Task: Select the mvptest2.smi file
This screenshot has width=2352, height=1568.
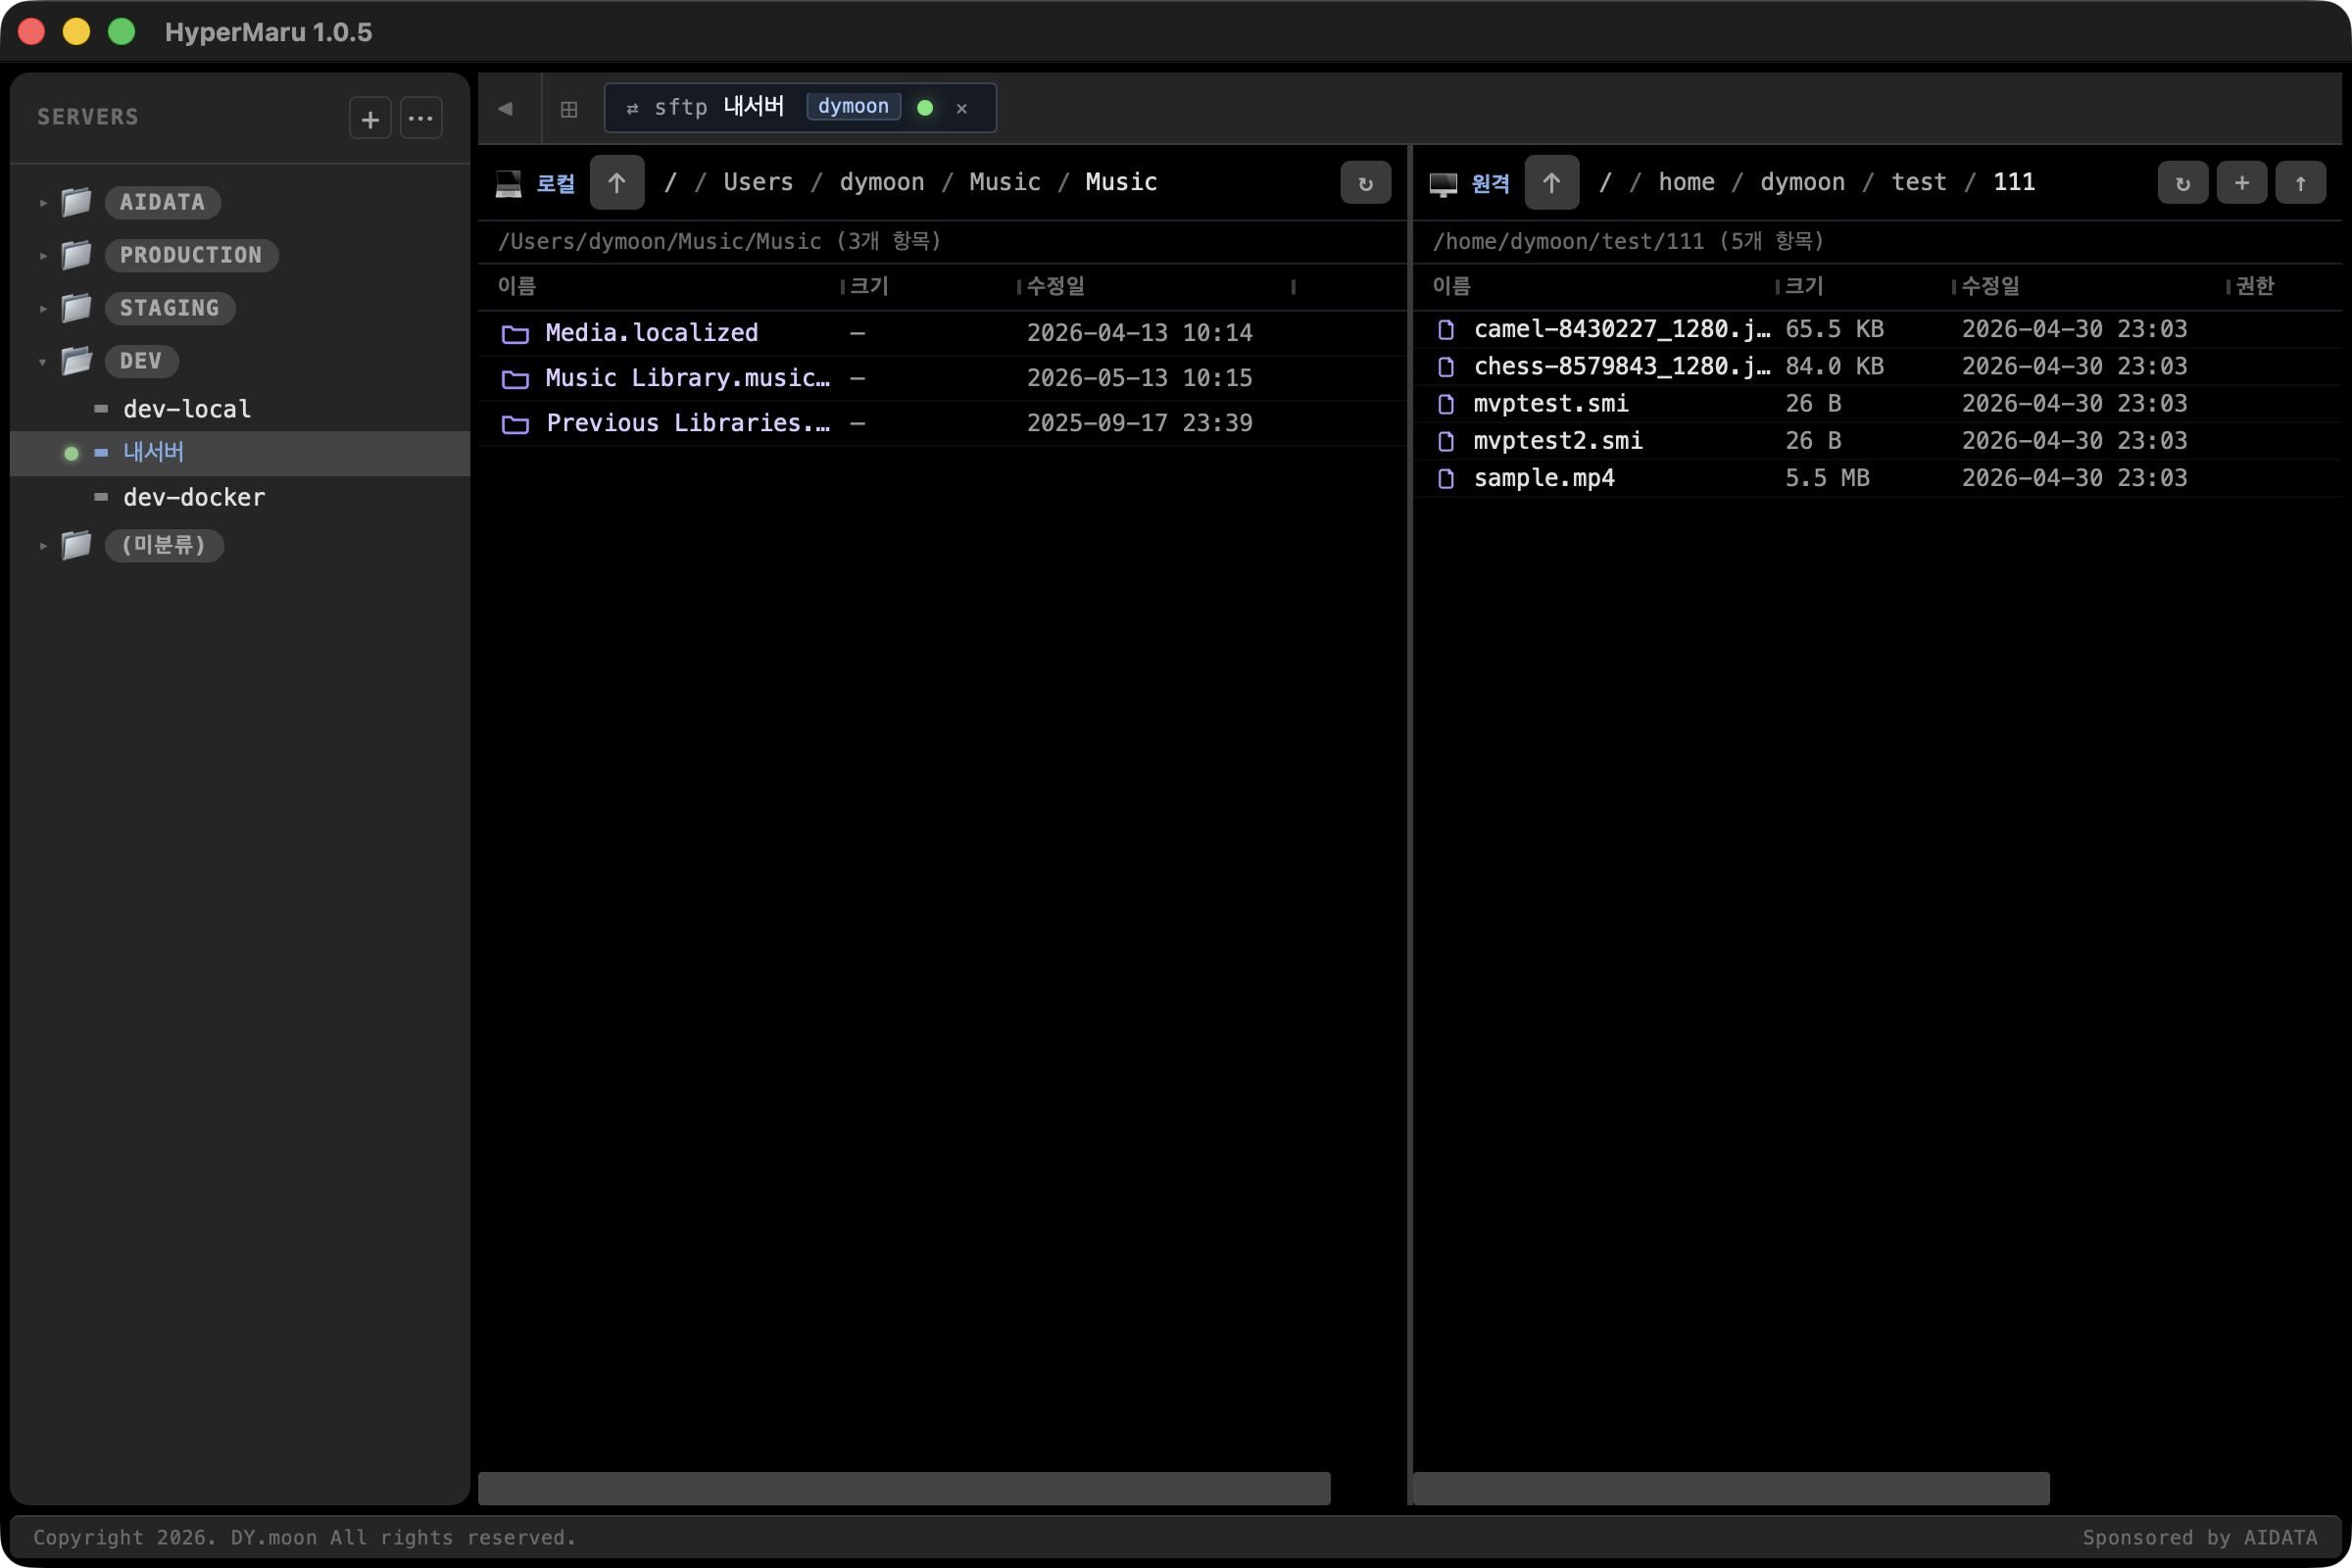Action: (1877, 440)
